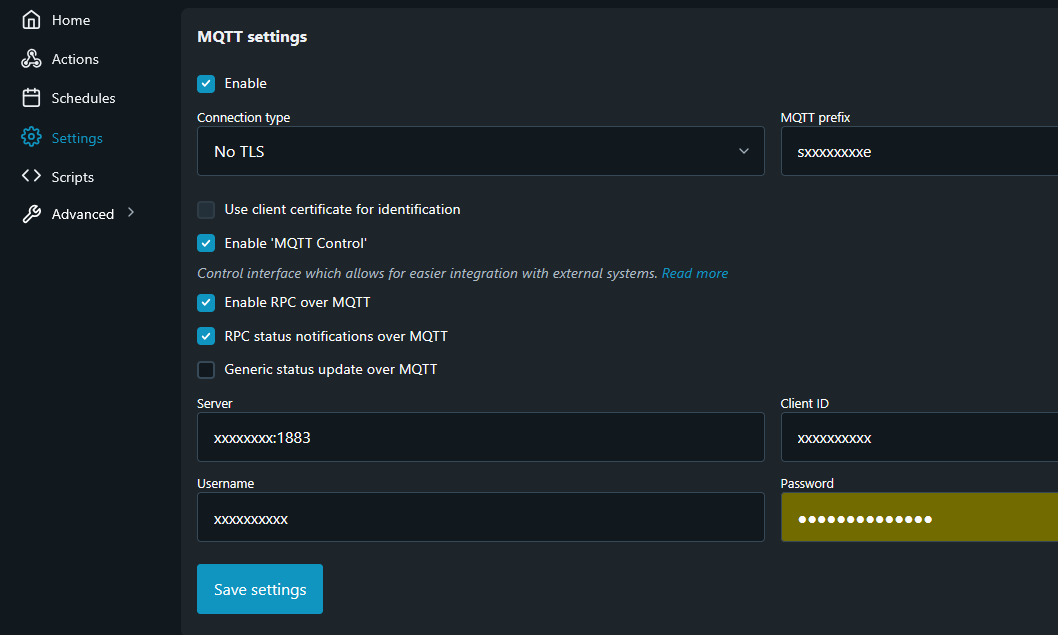
Task: Toggle Enable 'MQTT Control' checkbox
Action: click(x=206, y=243)
